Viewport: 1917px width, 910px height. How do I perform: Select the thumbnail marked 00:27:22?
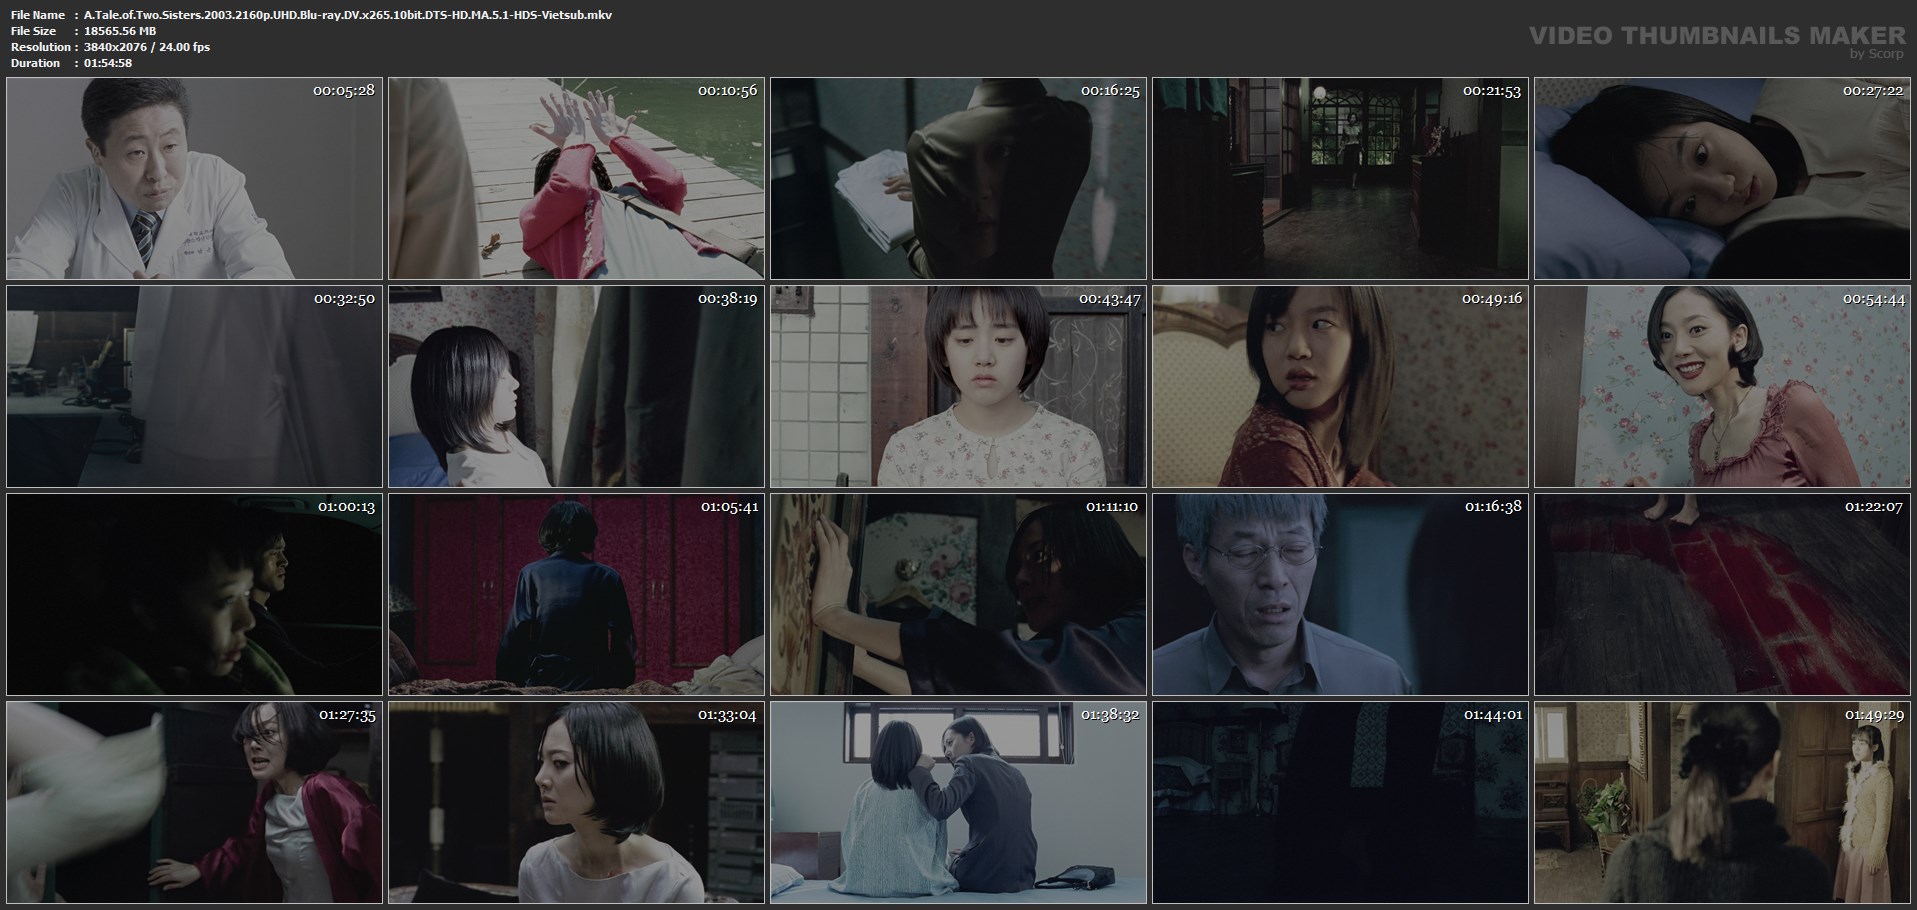1722,178
